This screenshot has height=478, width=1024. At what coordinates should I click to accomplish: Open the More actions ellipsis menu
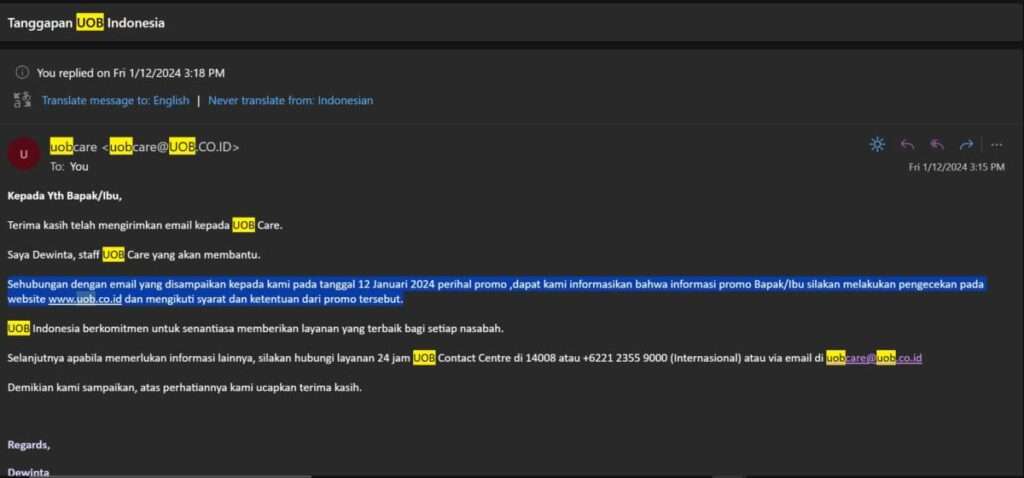996,145
